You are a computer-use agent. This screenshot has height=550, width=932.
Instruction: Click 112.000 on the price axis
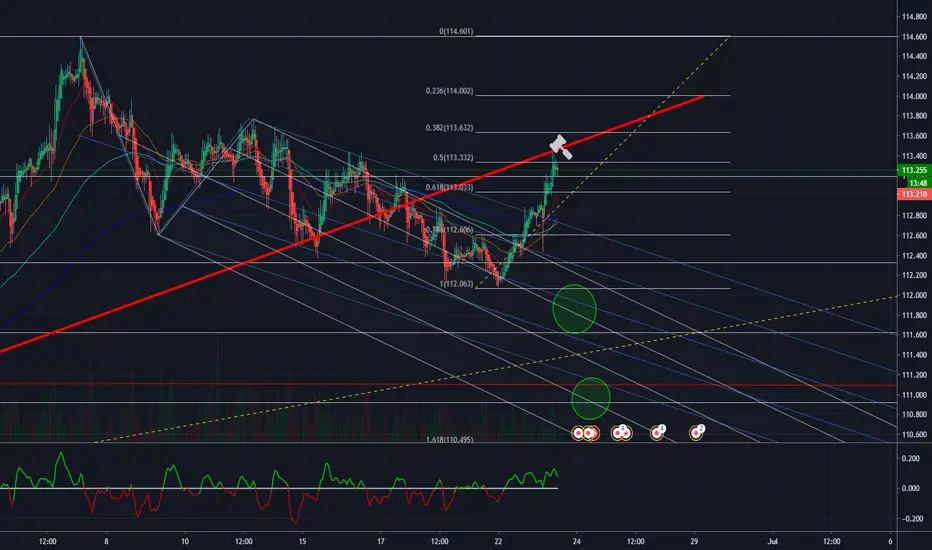pyautogui.click(x=914, y=296)
